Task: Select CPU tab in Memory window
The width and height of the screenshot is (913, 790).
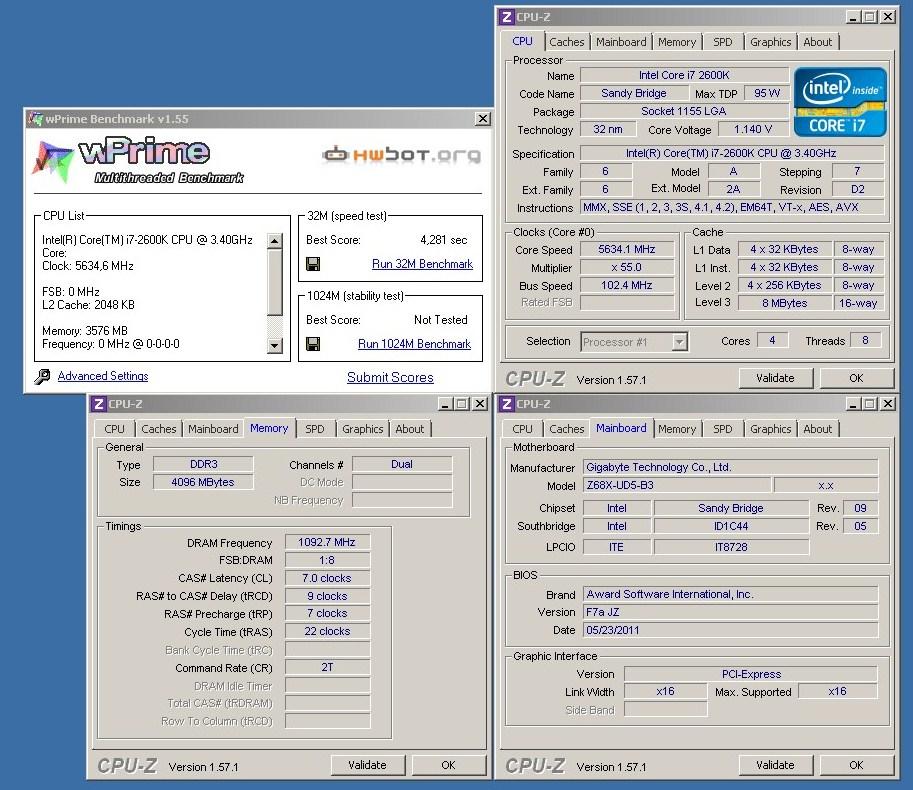Action: 114,429
